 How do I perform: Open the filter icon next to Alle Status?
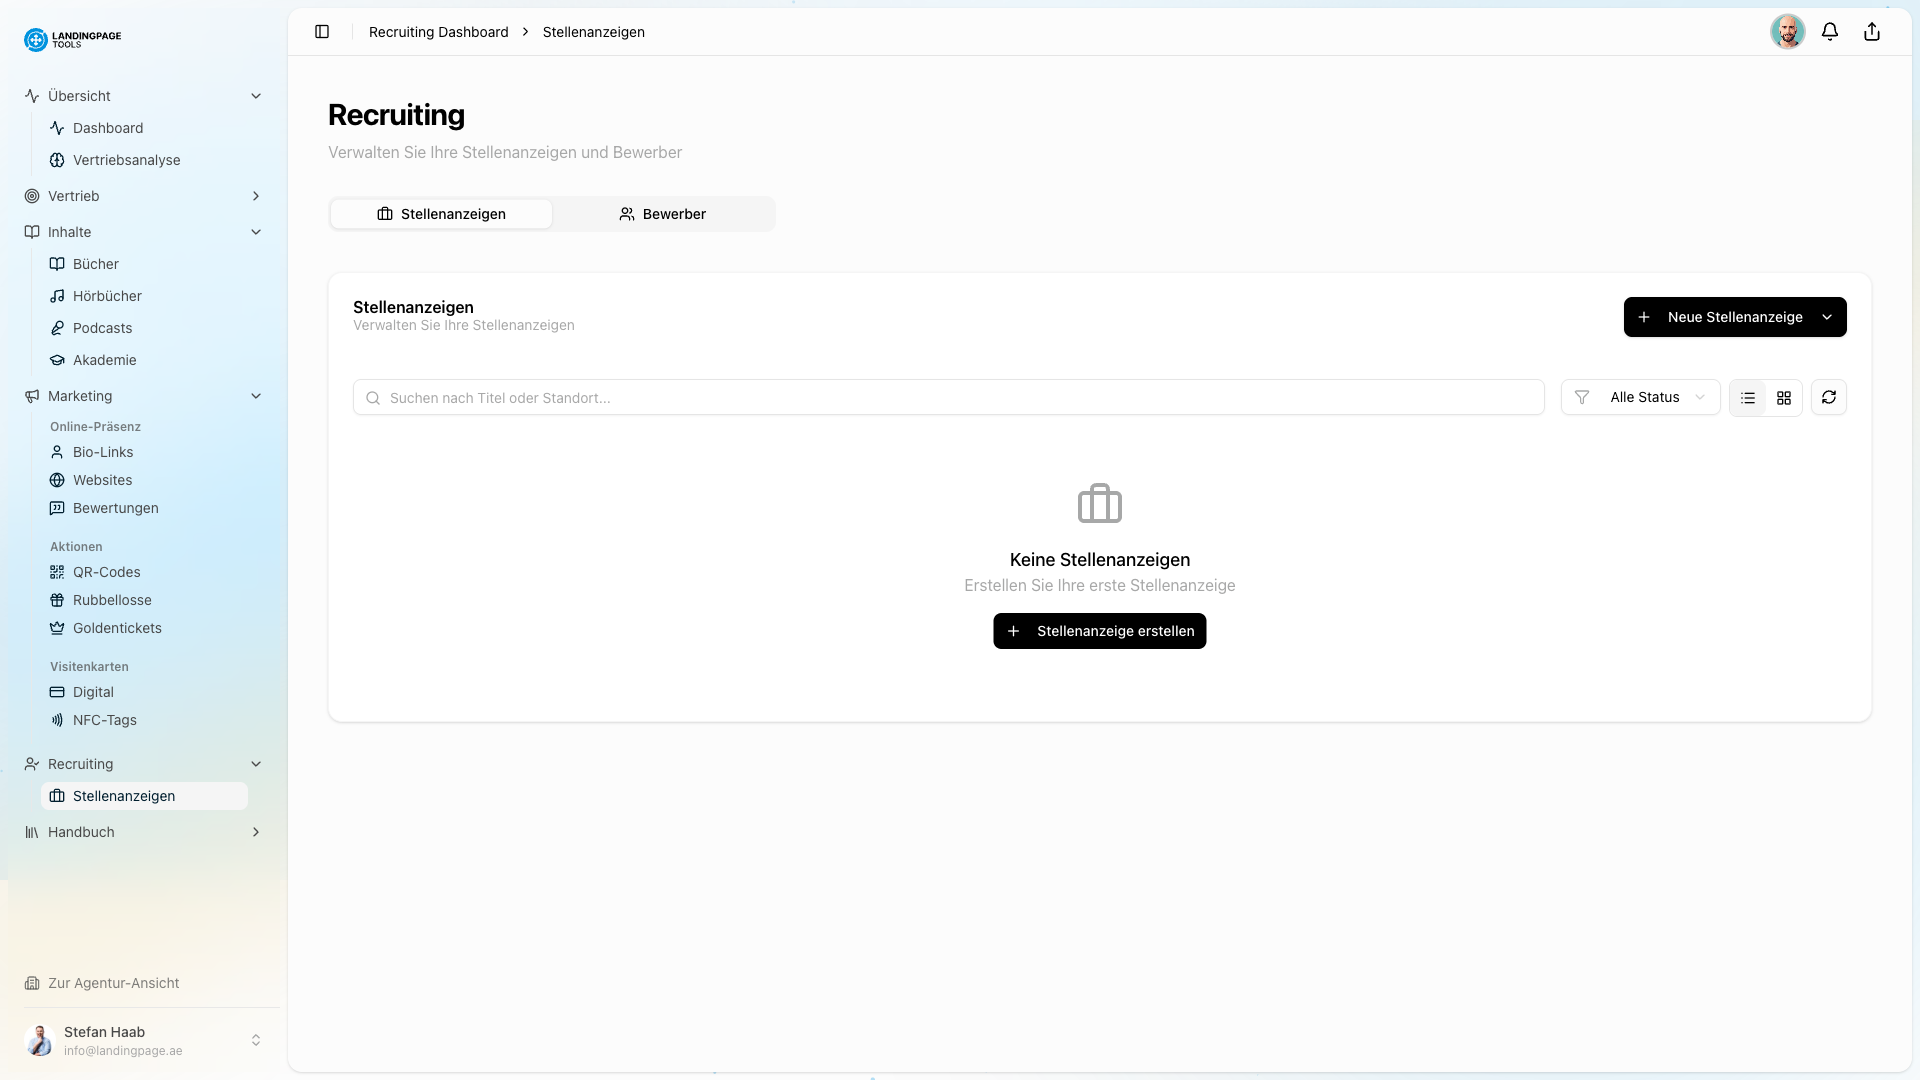[x=1582, y=397]
